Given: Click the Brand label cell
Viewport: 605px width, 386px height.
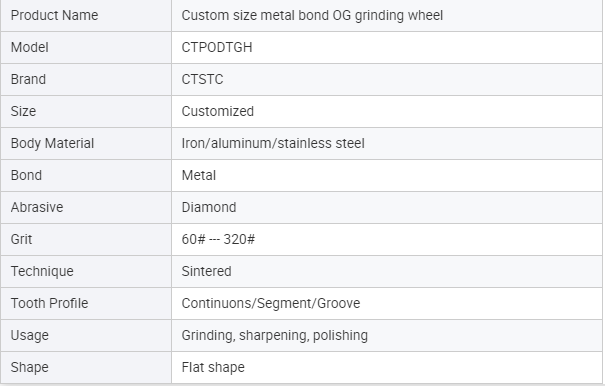Looking at the screenshot, I should point(86,80).
